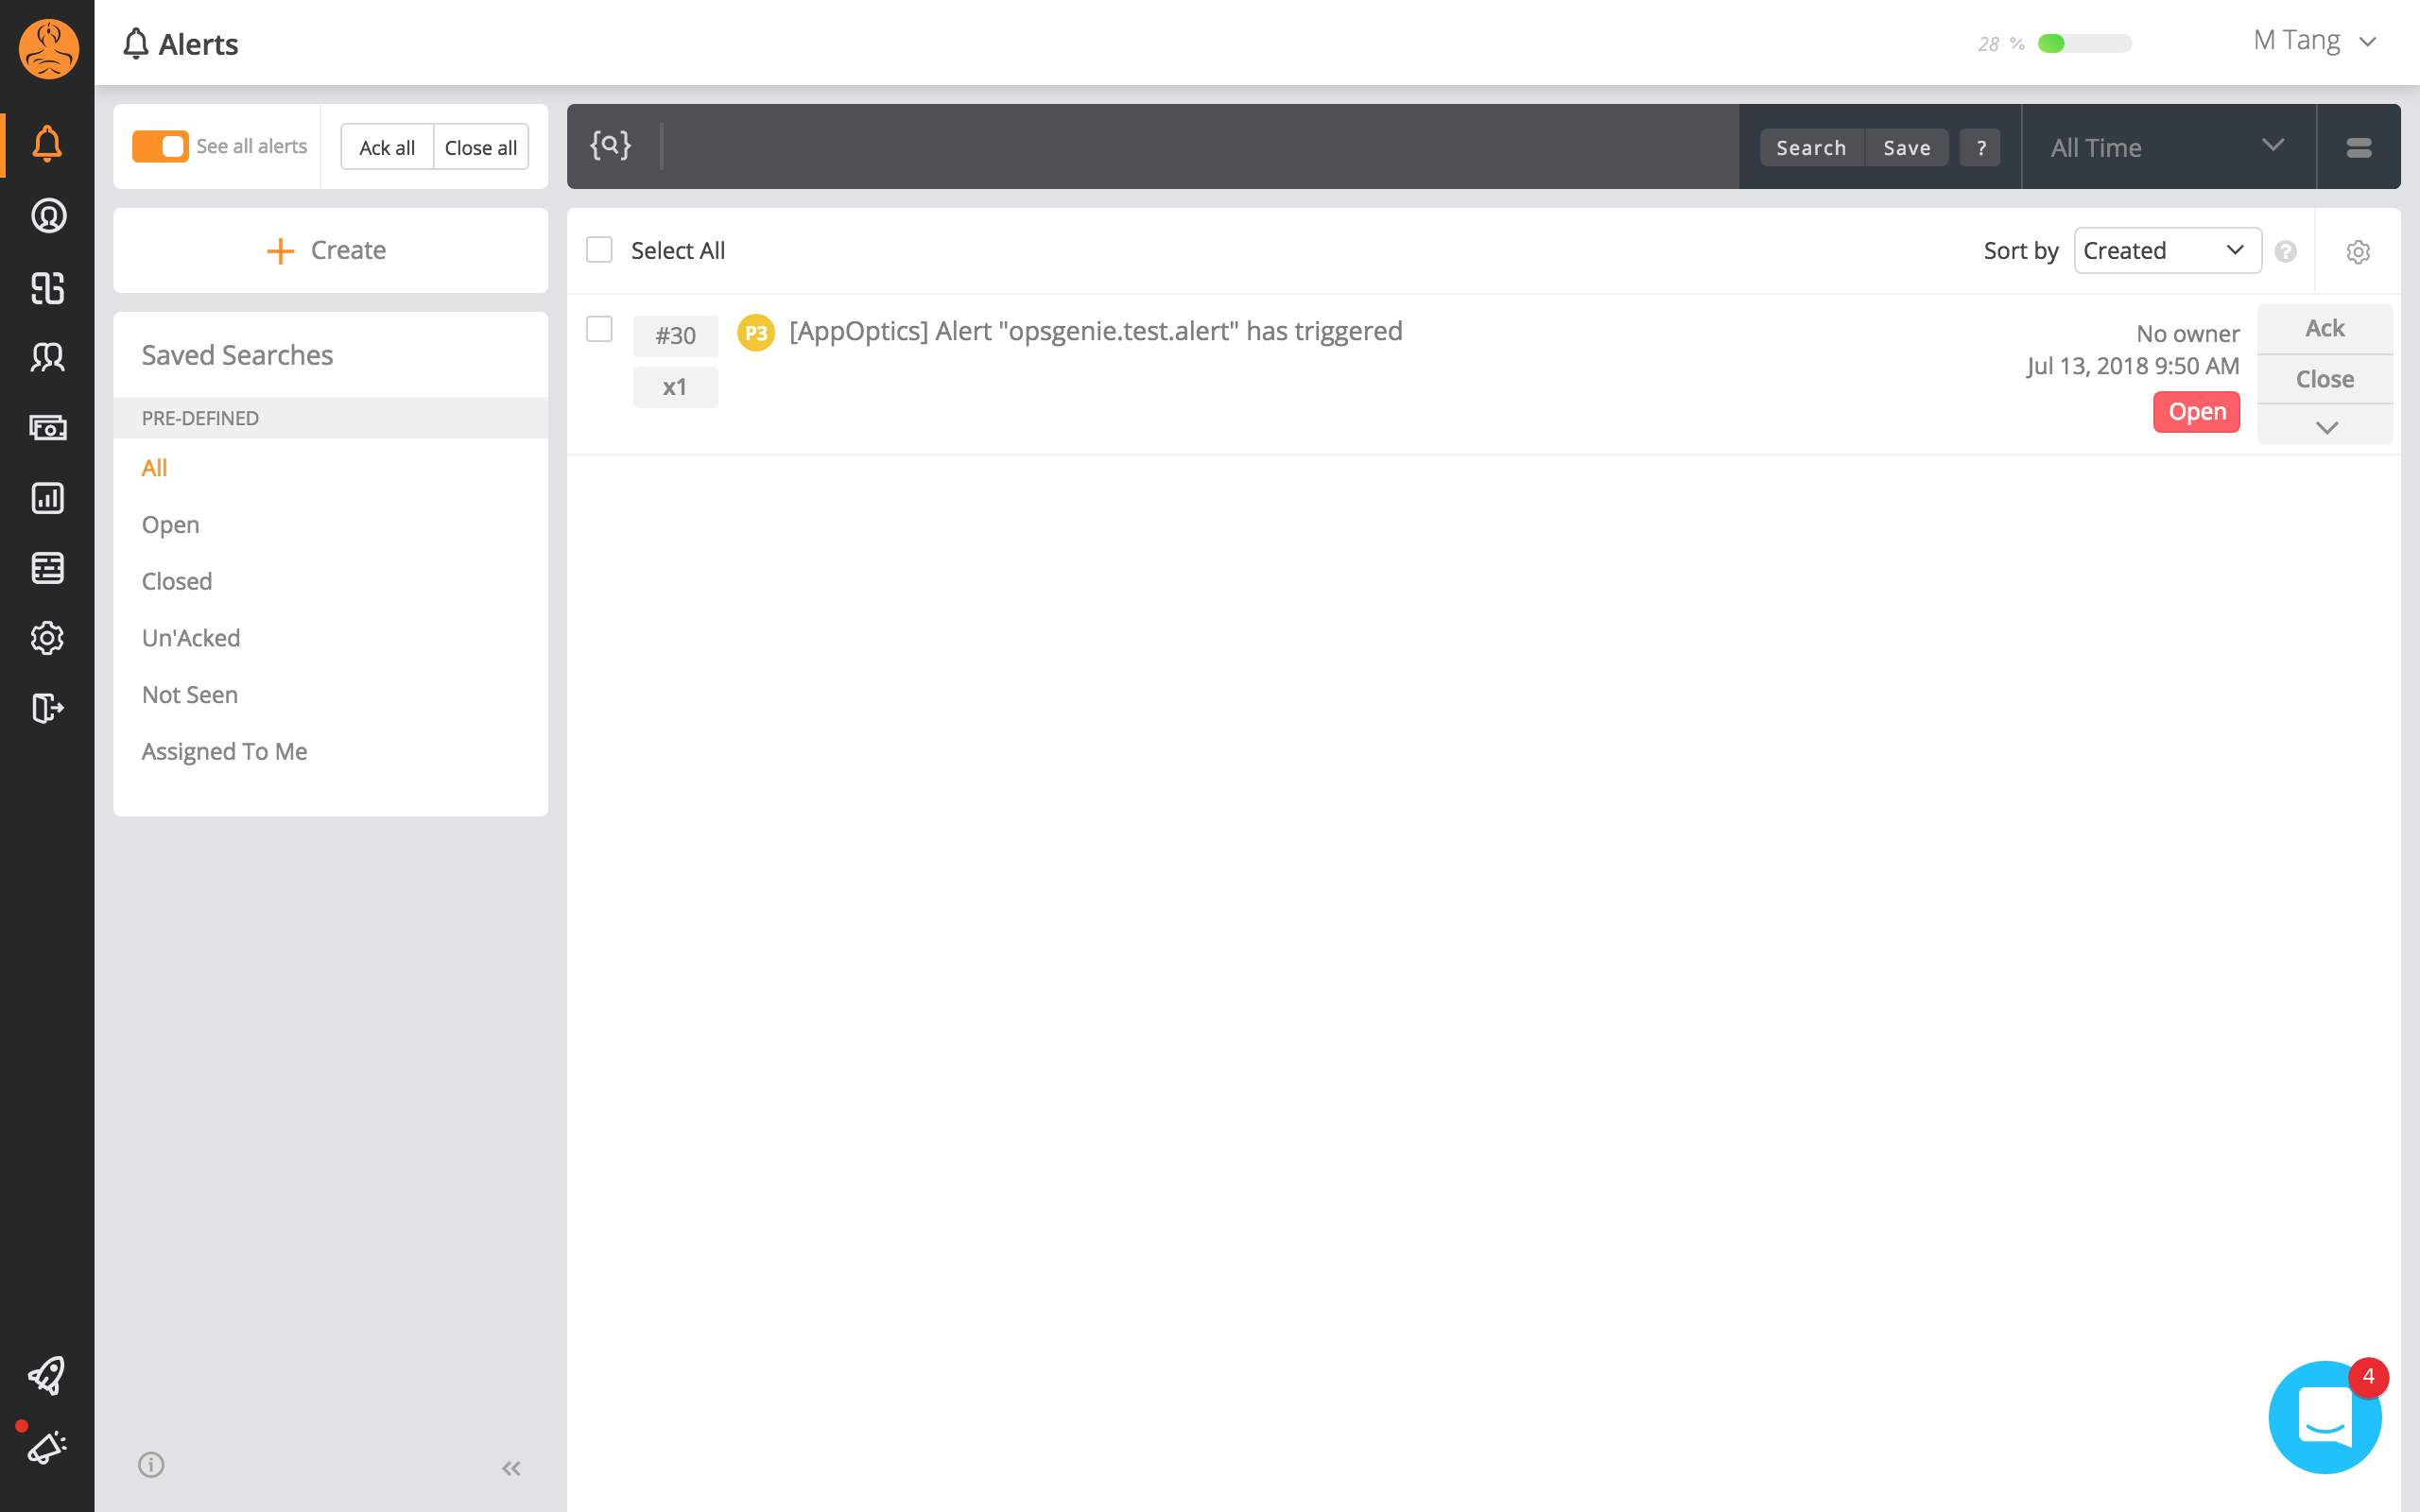The width and height of the screenshot is (2420, 1512).
Task: Click the 28% progress bar
Action: point(2084,43)
